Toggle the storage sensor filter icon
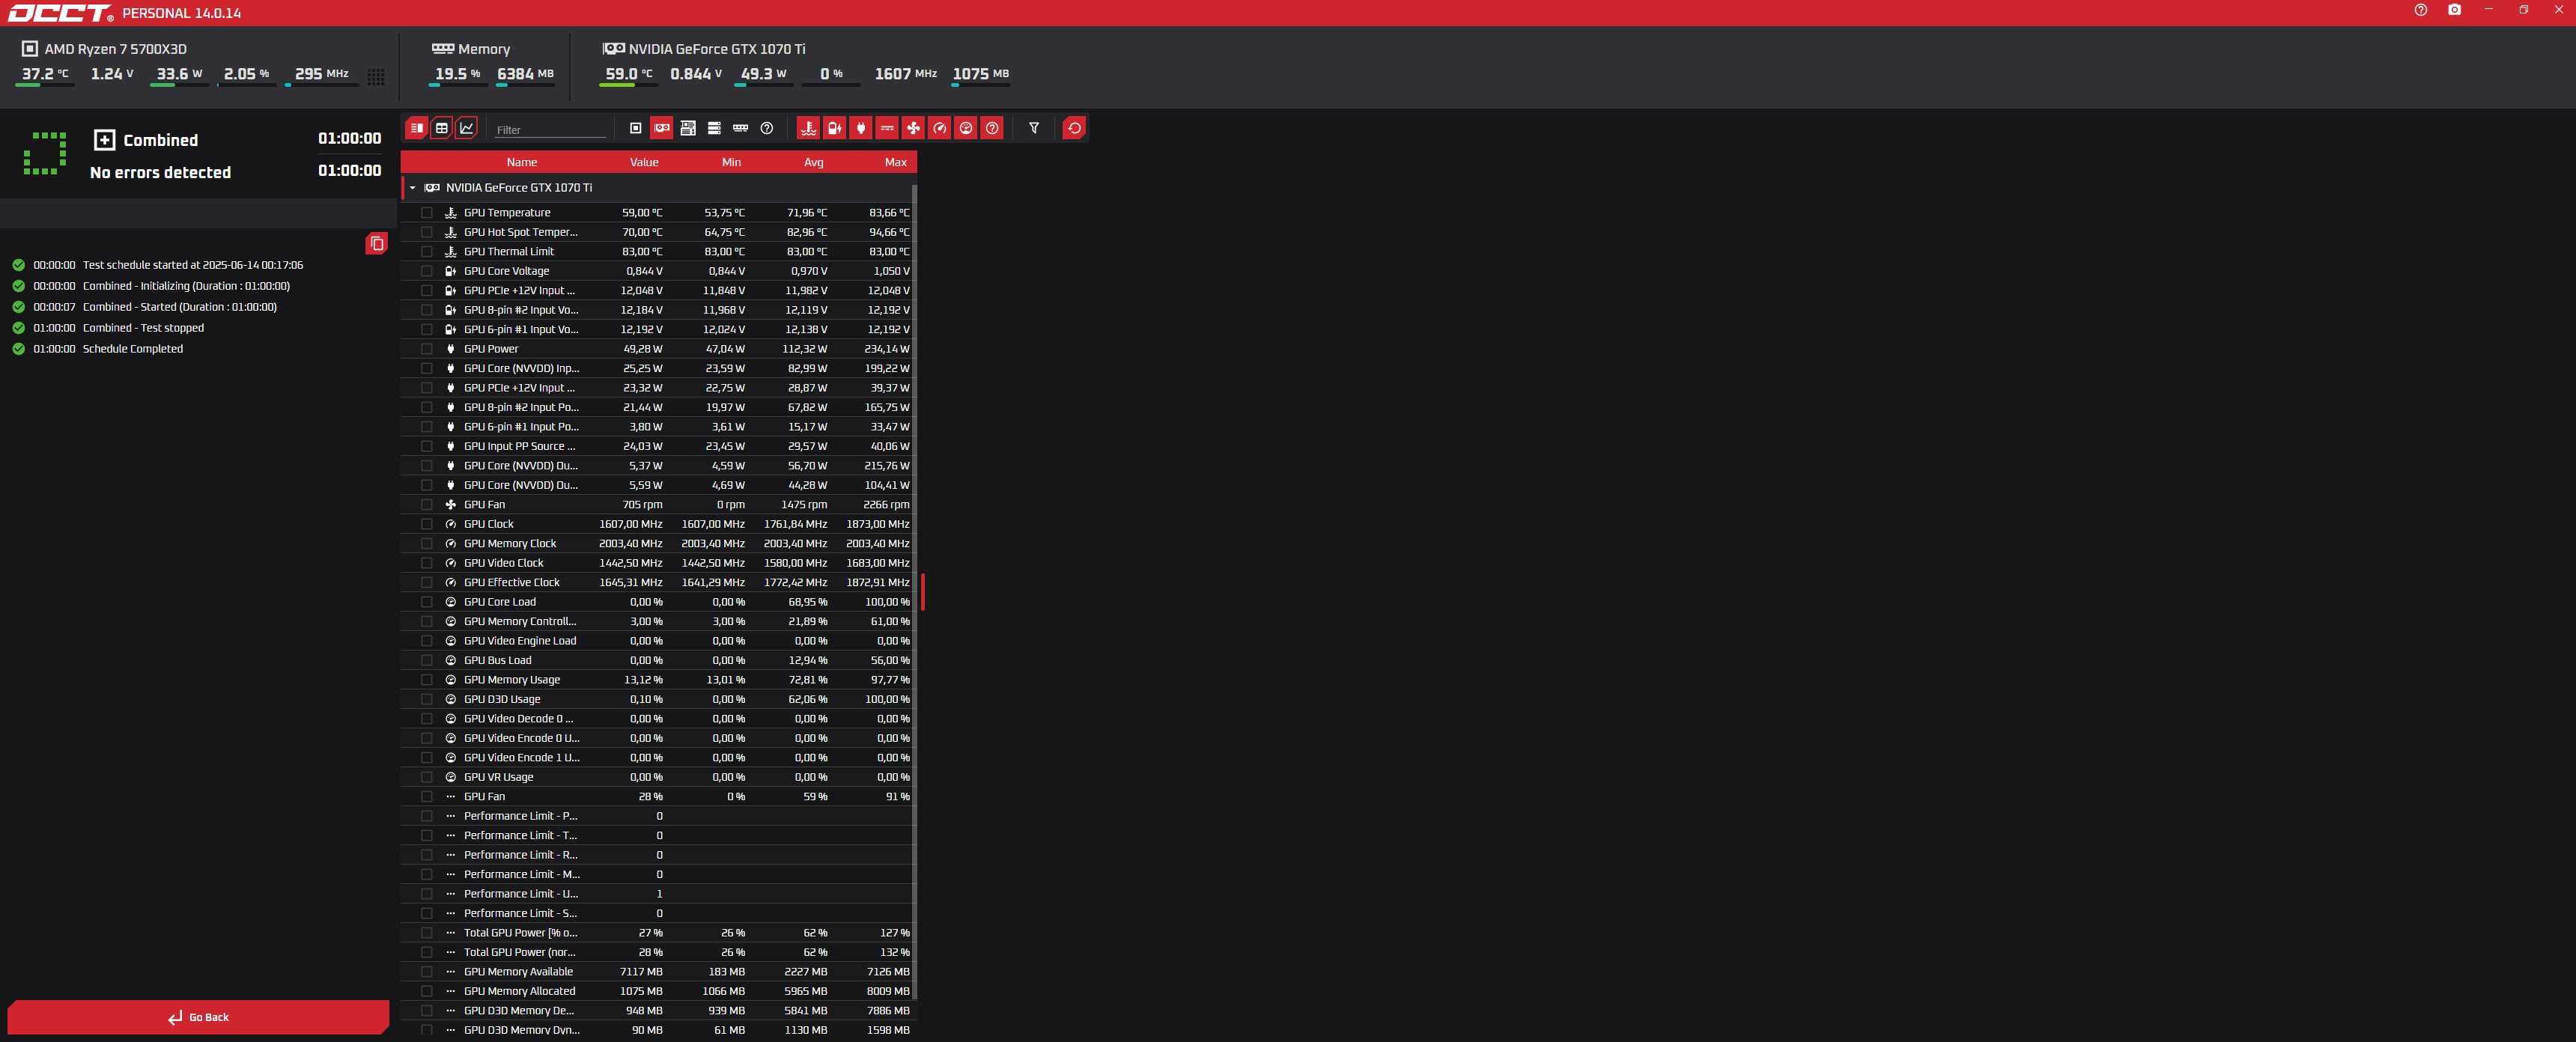Image resolution: width=2576 pixels, height=1042 pixels. (714, 128)
